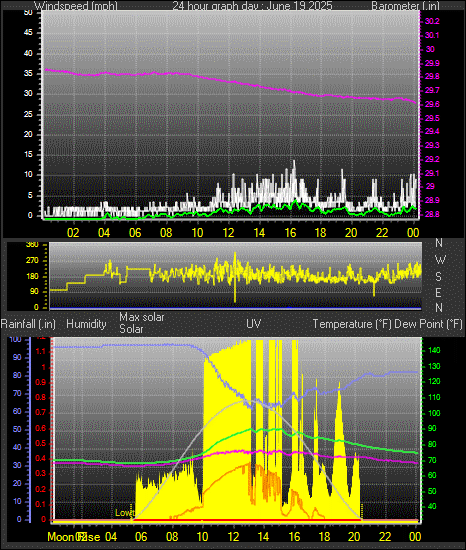
Task: Click the S compass label
Action: point(438,277)
